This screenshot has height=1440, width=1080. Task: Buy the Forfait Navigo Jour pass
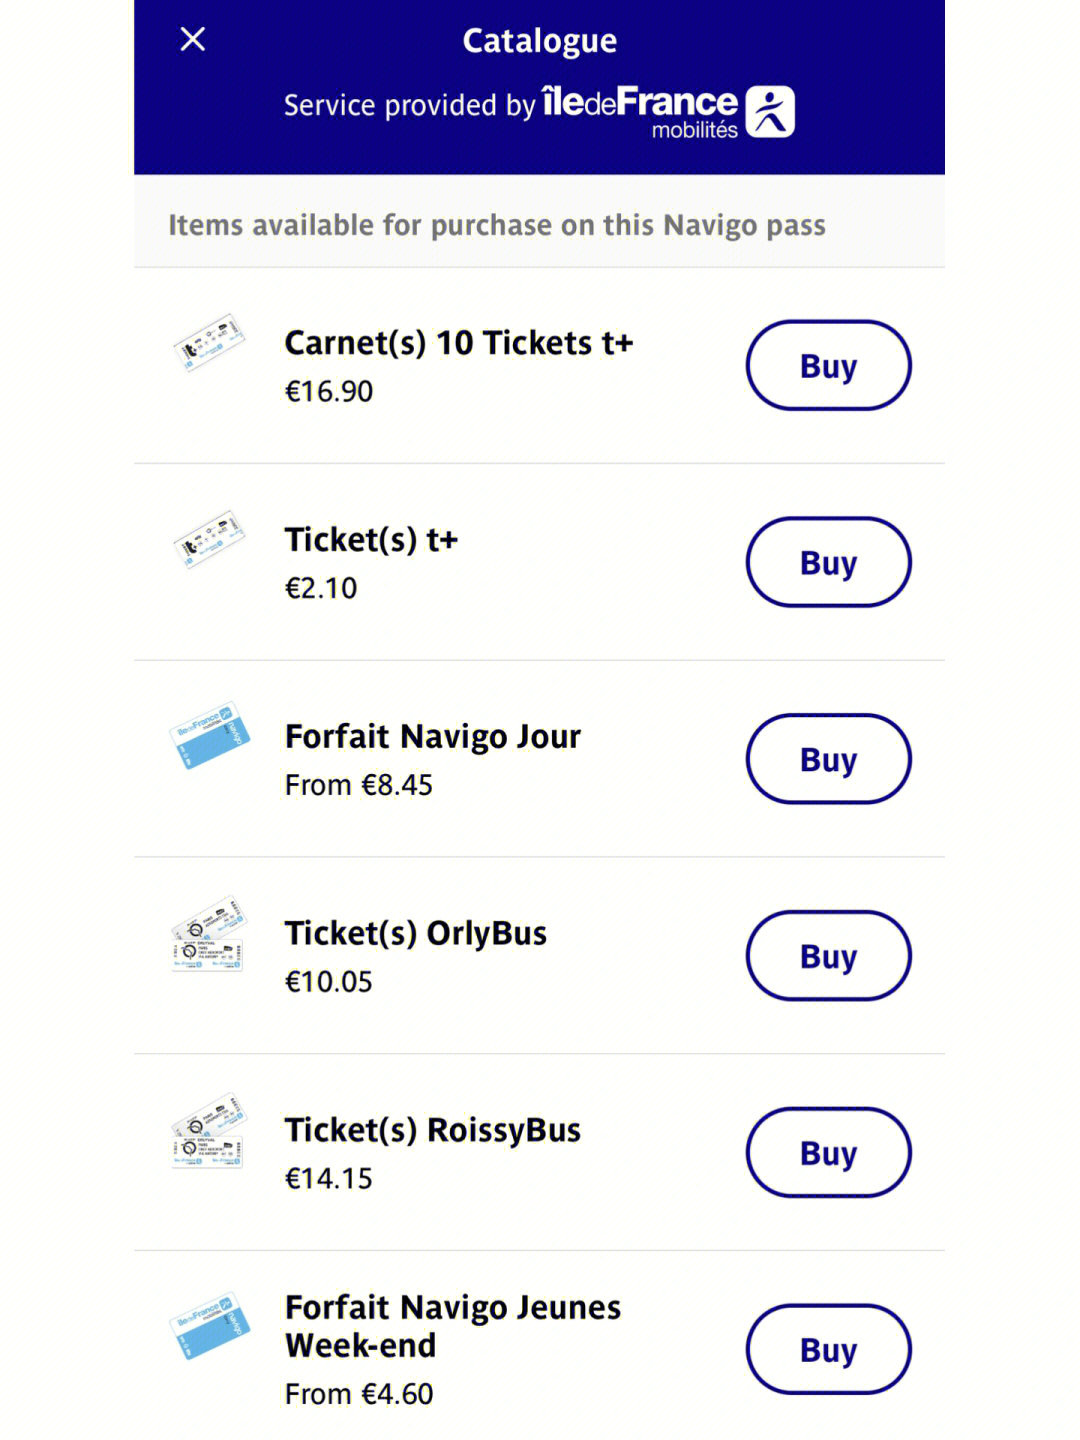[828, 759]
